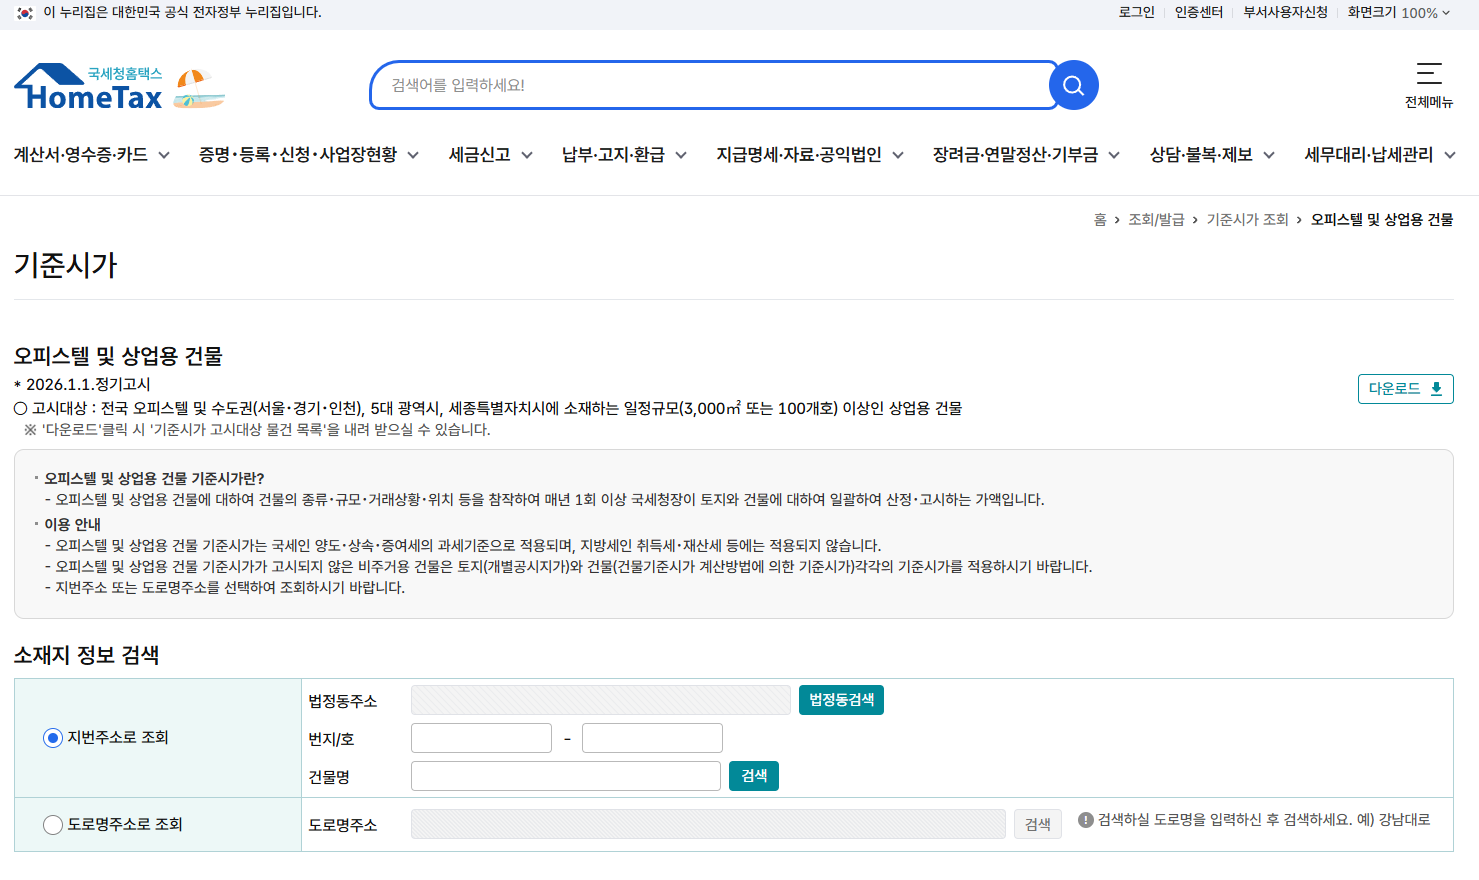Viewport: 1479px width, 880px height.
Task: Click the blue magnifier search icon
Action: pos(1073,85)
